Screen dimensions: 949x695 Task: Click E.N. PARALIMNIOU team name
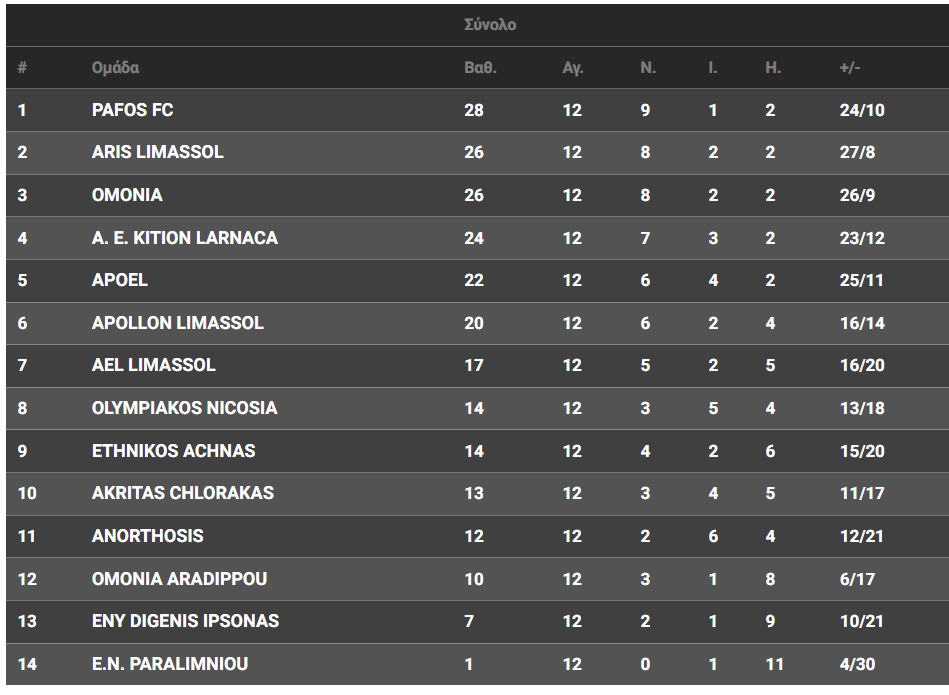pyautogui.click(x=169, y=664)
